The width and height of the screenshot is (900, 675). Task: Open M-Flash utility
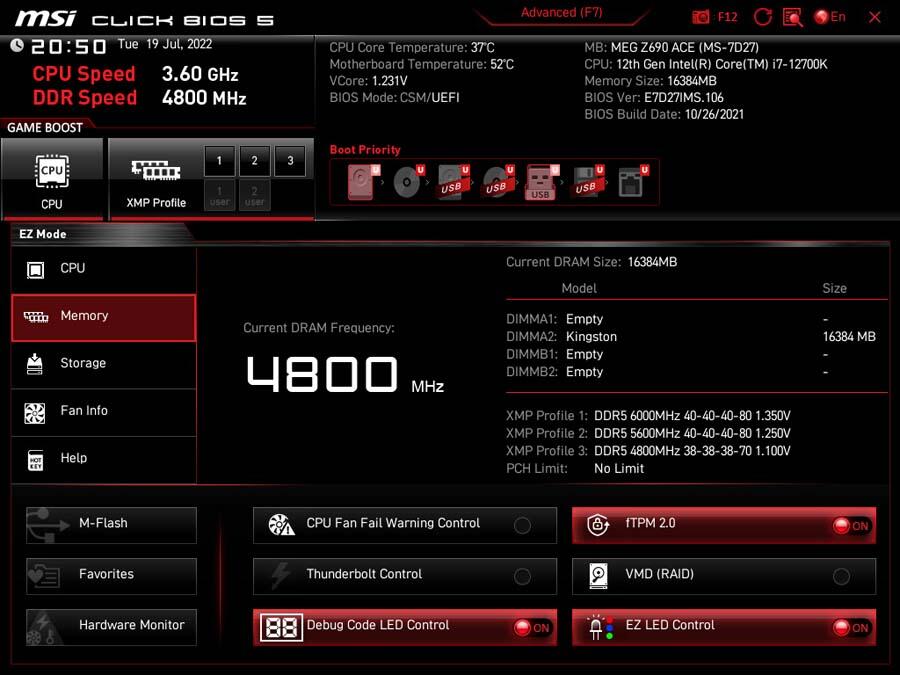(111, 525)
